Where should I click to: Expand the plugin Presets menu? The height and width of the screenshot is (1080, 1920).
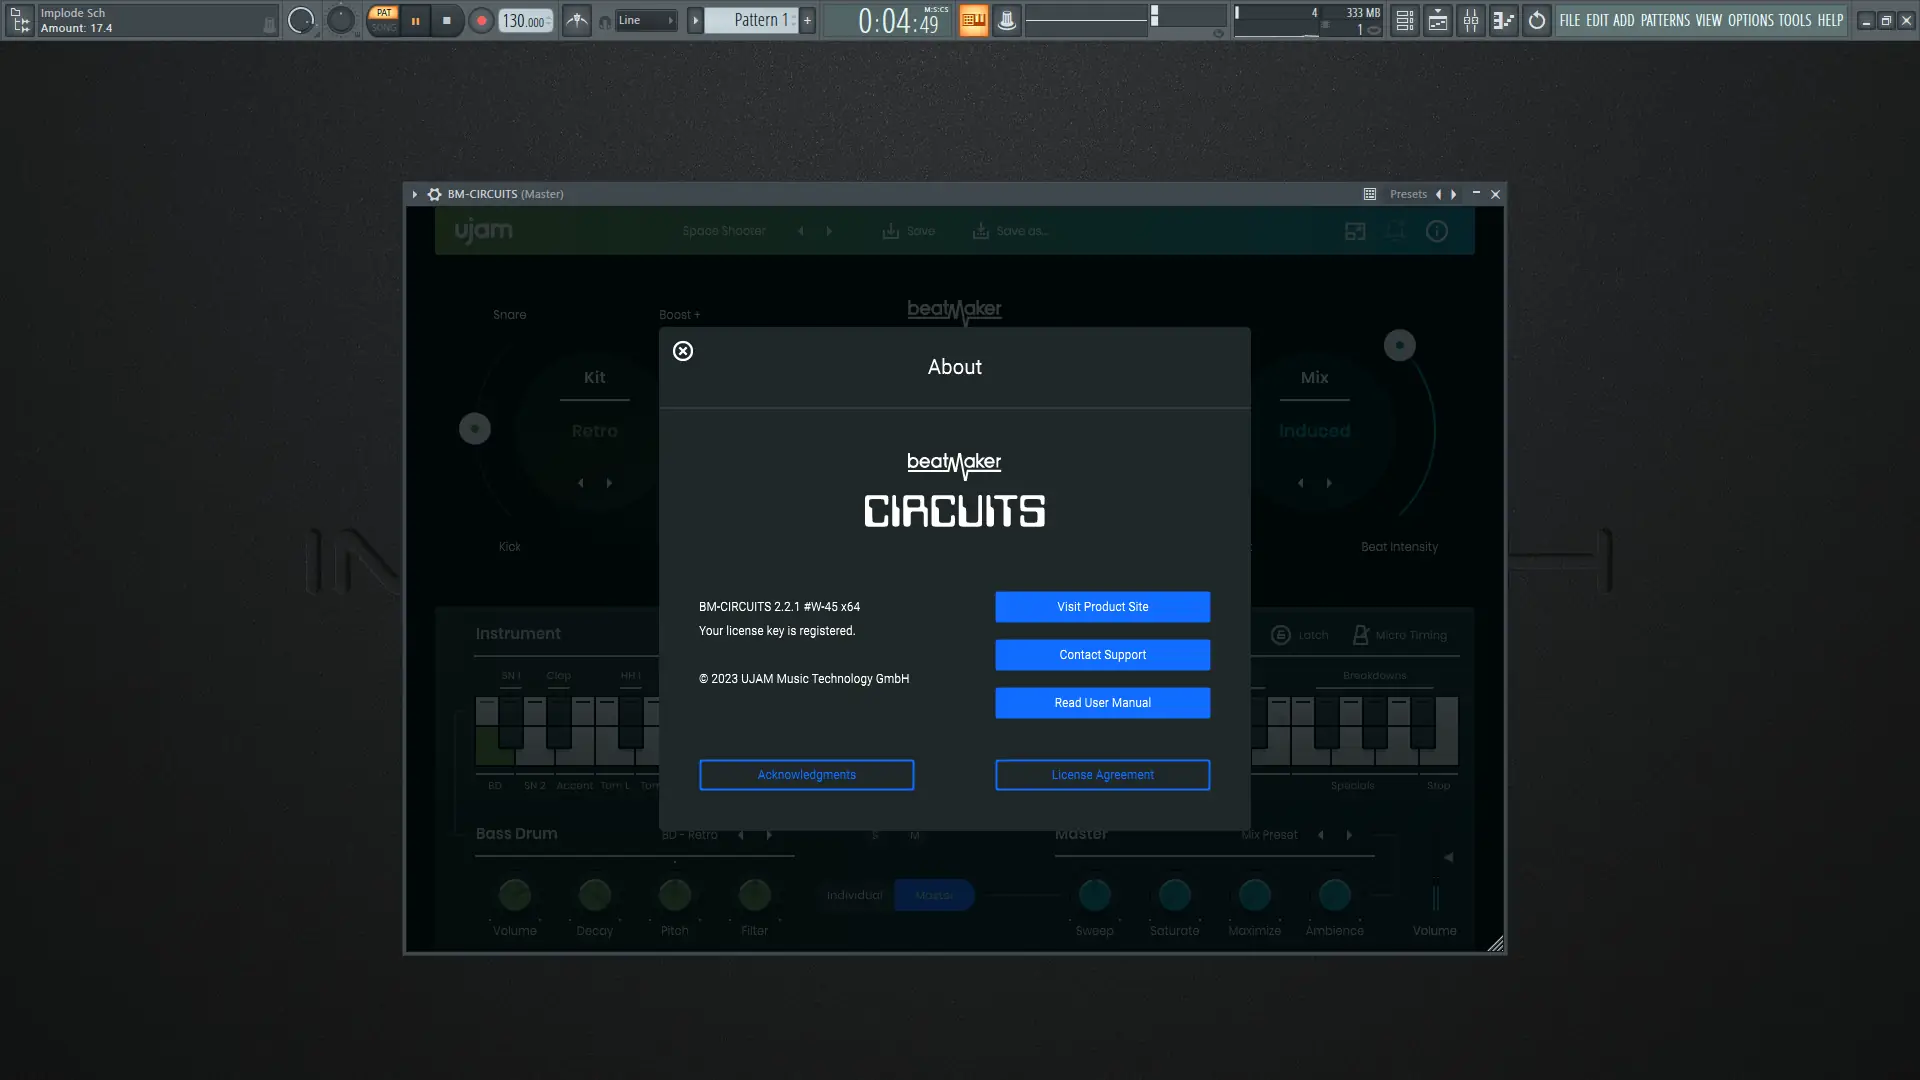coord(1408,194)
